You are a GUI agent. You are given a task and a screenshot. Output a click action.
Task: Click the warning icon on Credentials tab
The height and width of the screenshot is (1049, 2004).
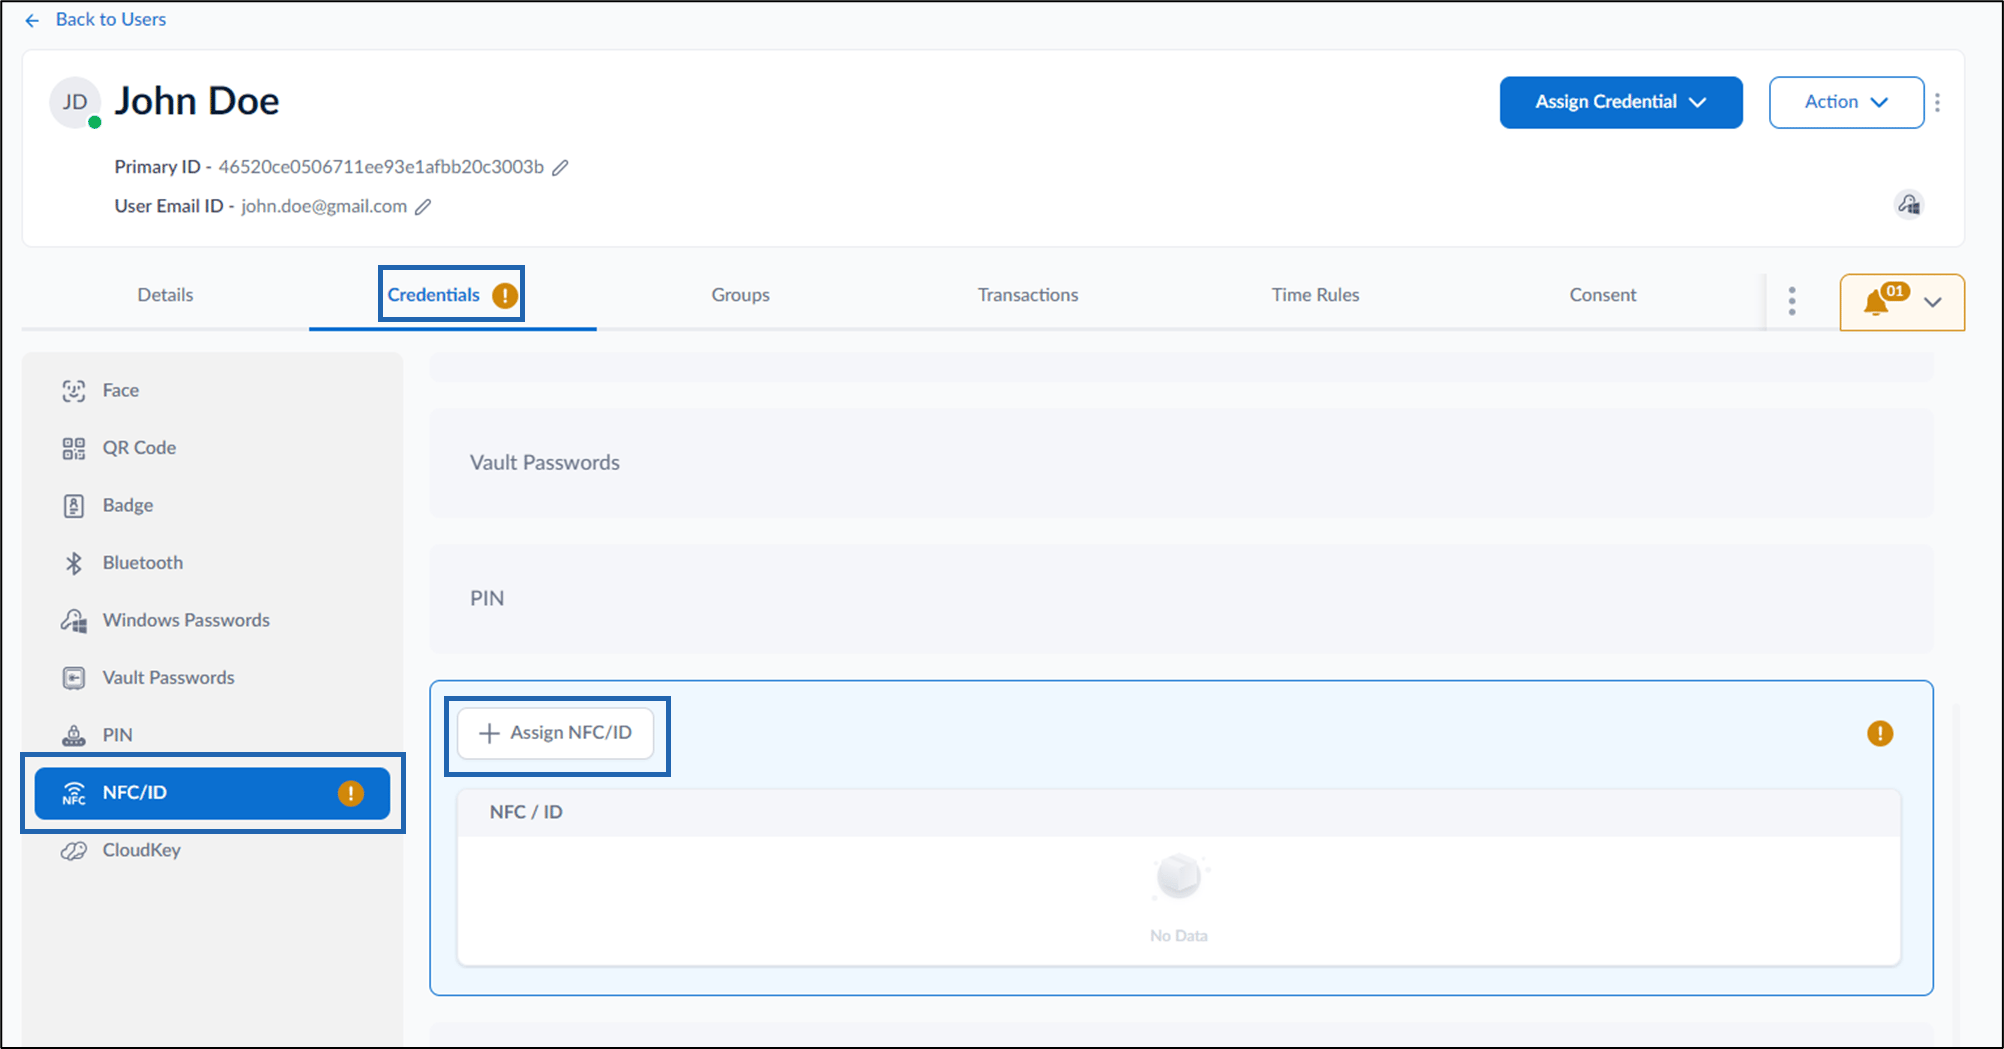click(x=505, y=296)
